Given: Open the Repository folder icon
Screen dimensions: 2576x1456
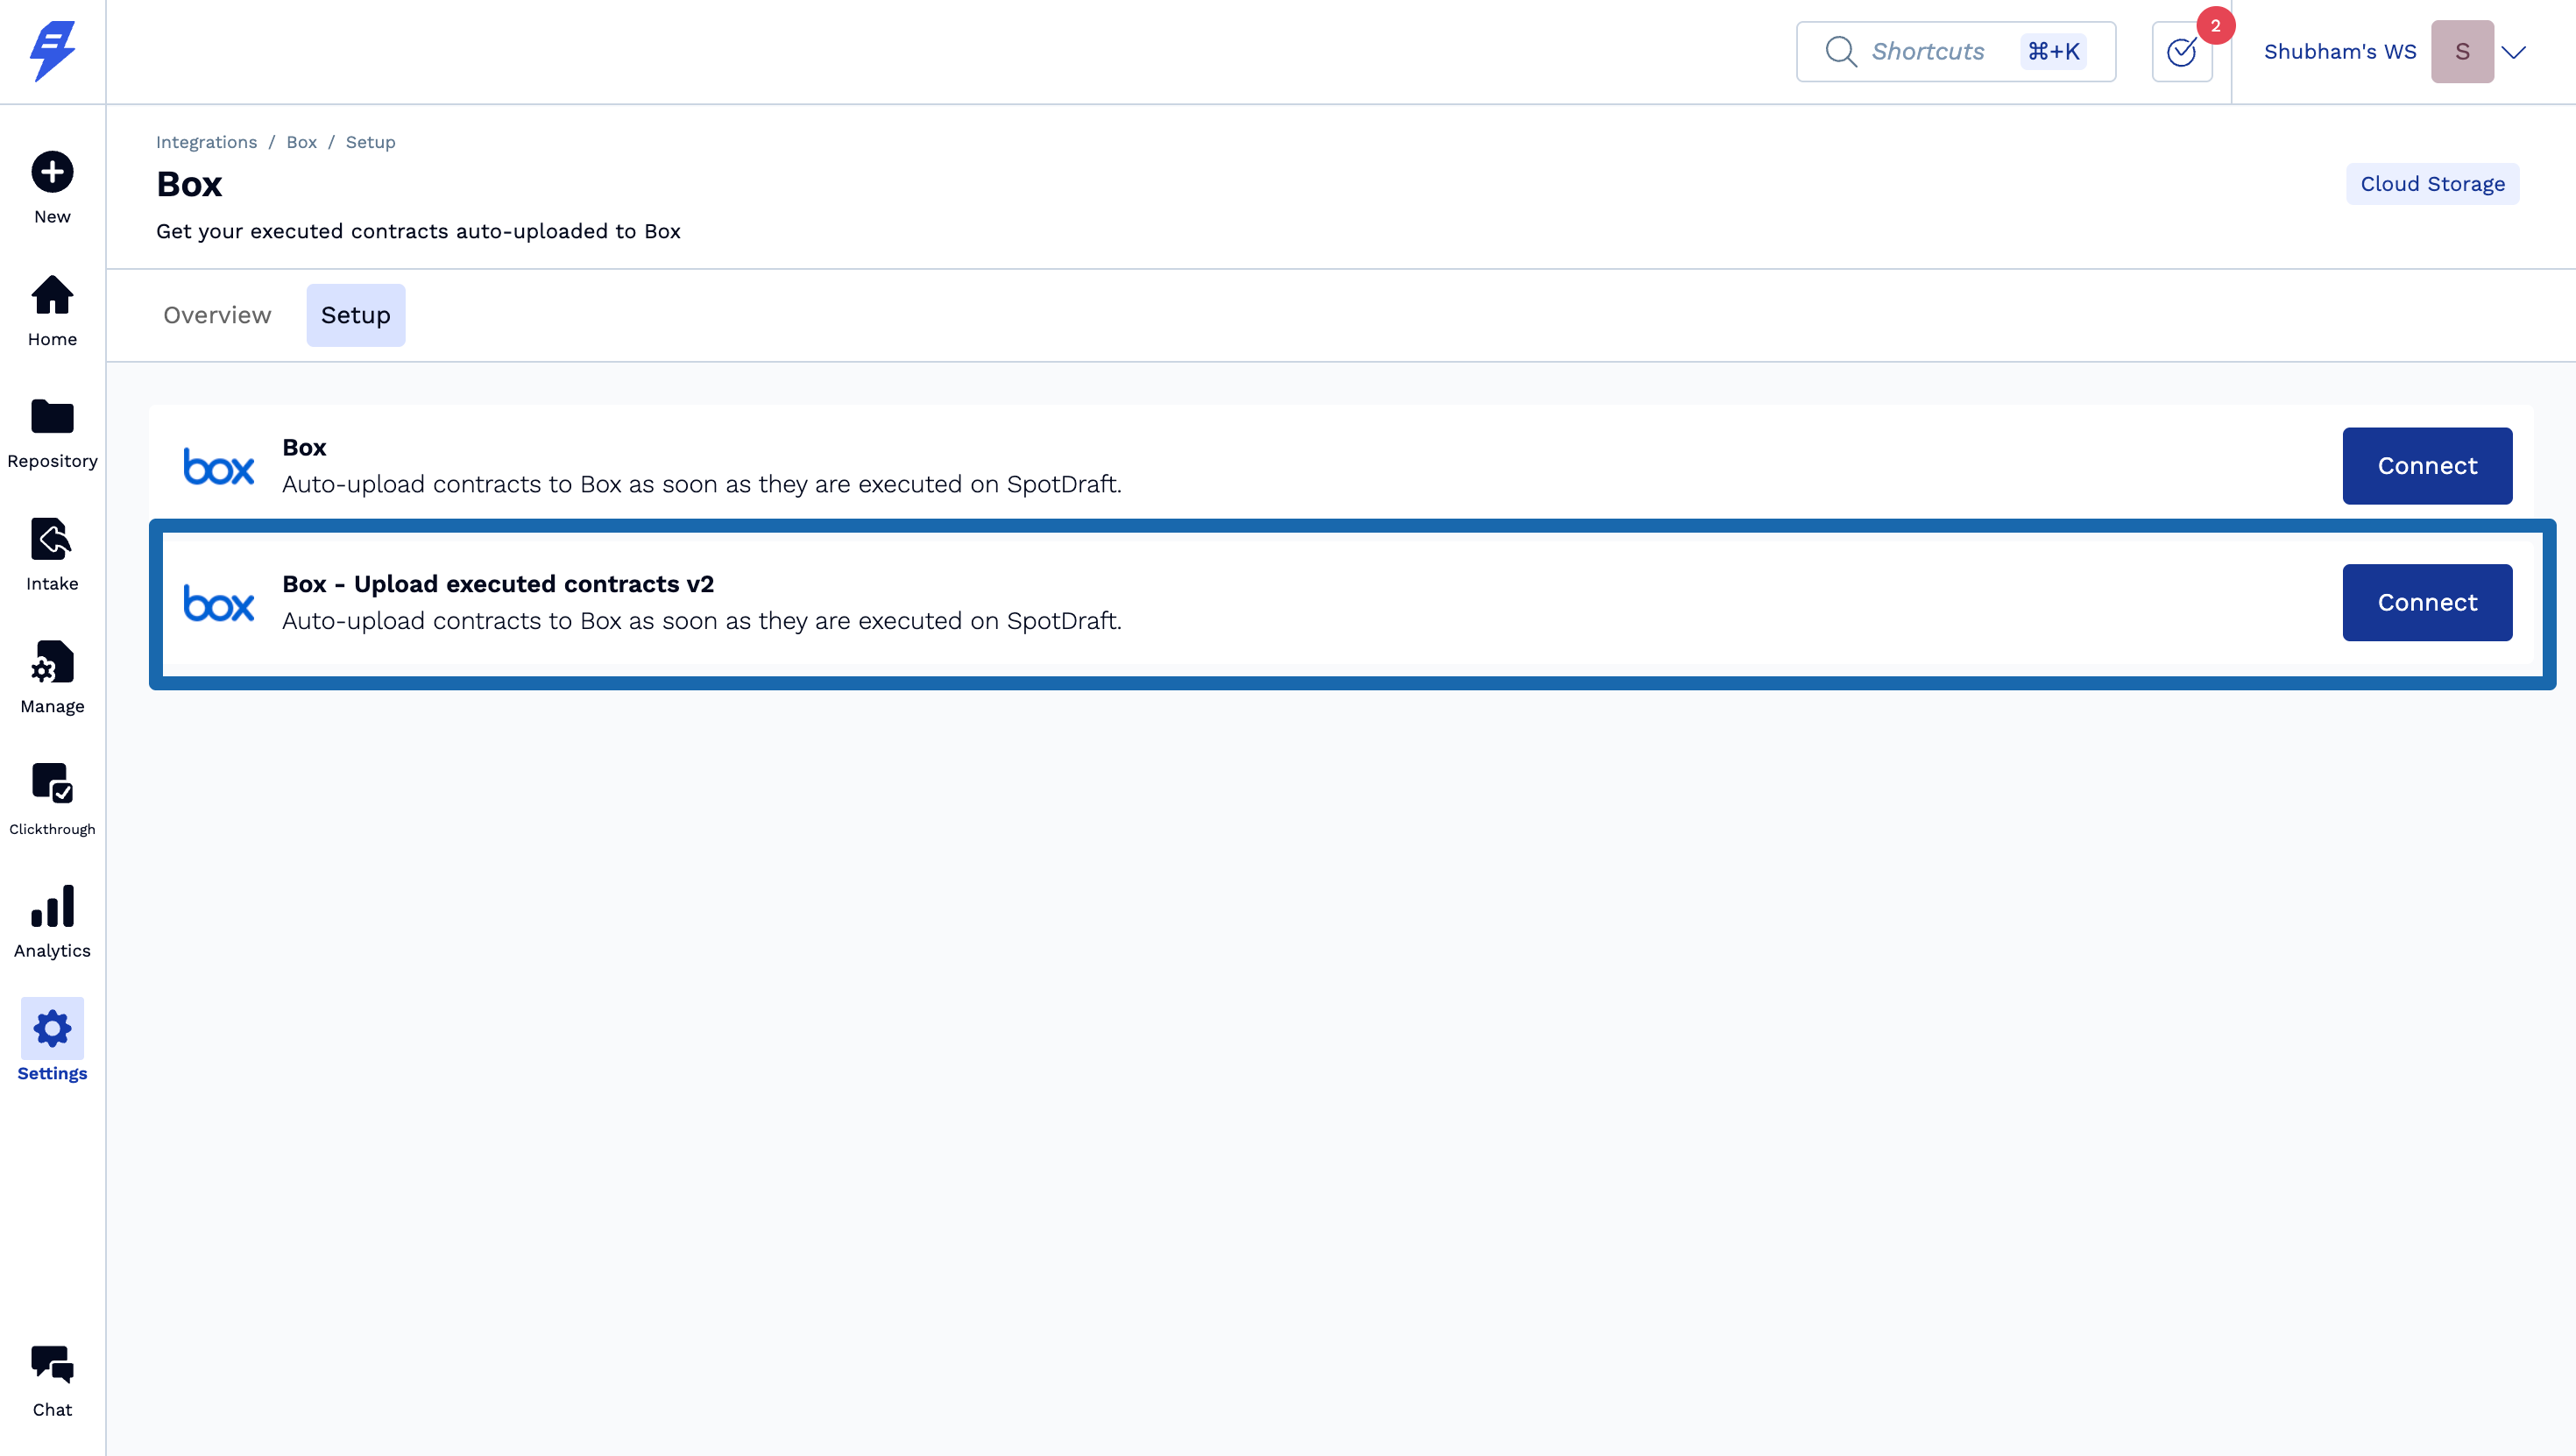Looking at the screenshot, I should pos(52,417).
